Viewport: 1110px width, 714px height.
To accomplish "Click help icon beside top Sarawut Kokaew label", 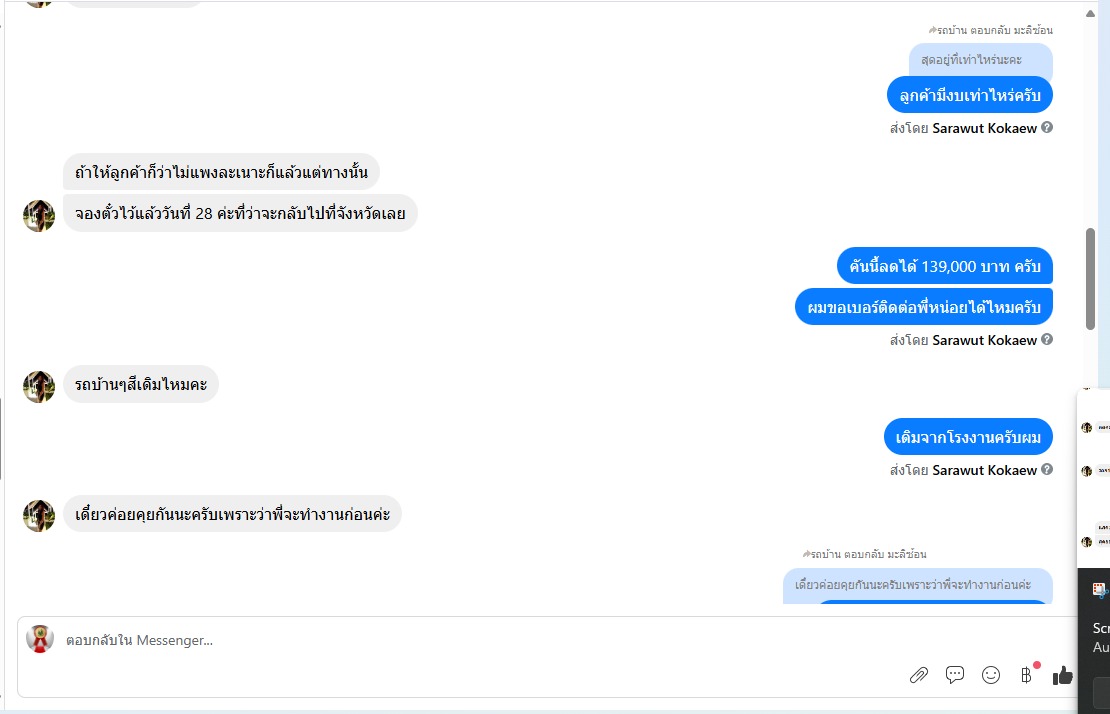I will pyautogui.click(x=1047, y=127).
